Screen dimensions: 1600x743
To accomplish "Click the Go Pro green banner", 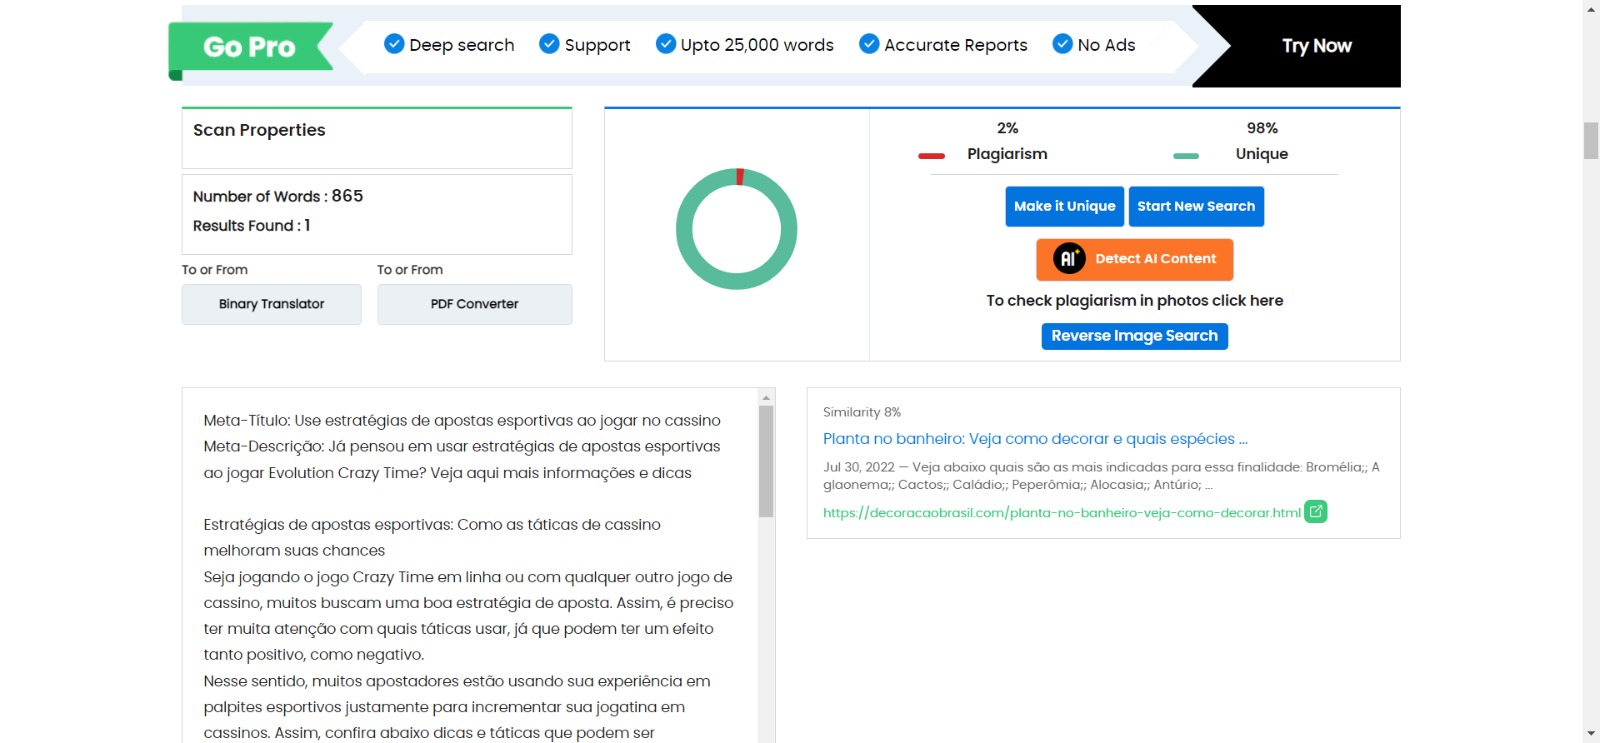I will (x=250, y=47).
